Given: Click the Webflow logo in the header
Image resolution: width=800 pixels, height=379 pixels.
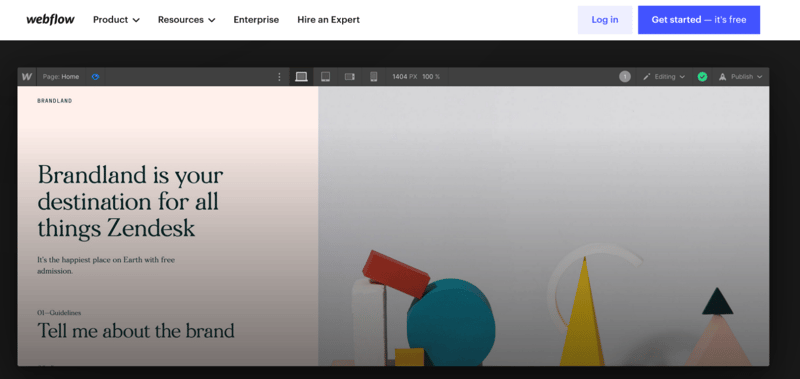Looking at the screenshot, I should tap(51, 20).
